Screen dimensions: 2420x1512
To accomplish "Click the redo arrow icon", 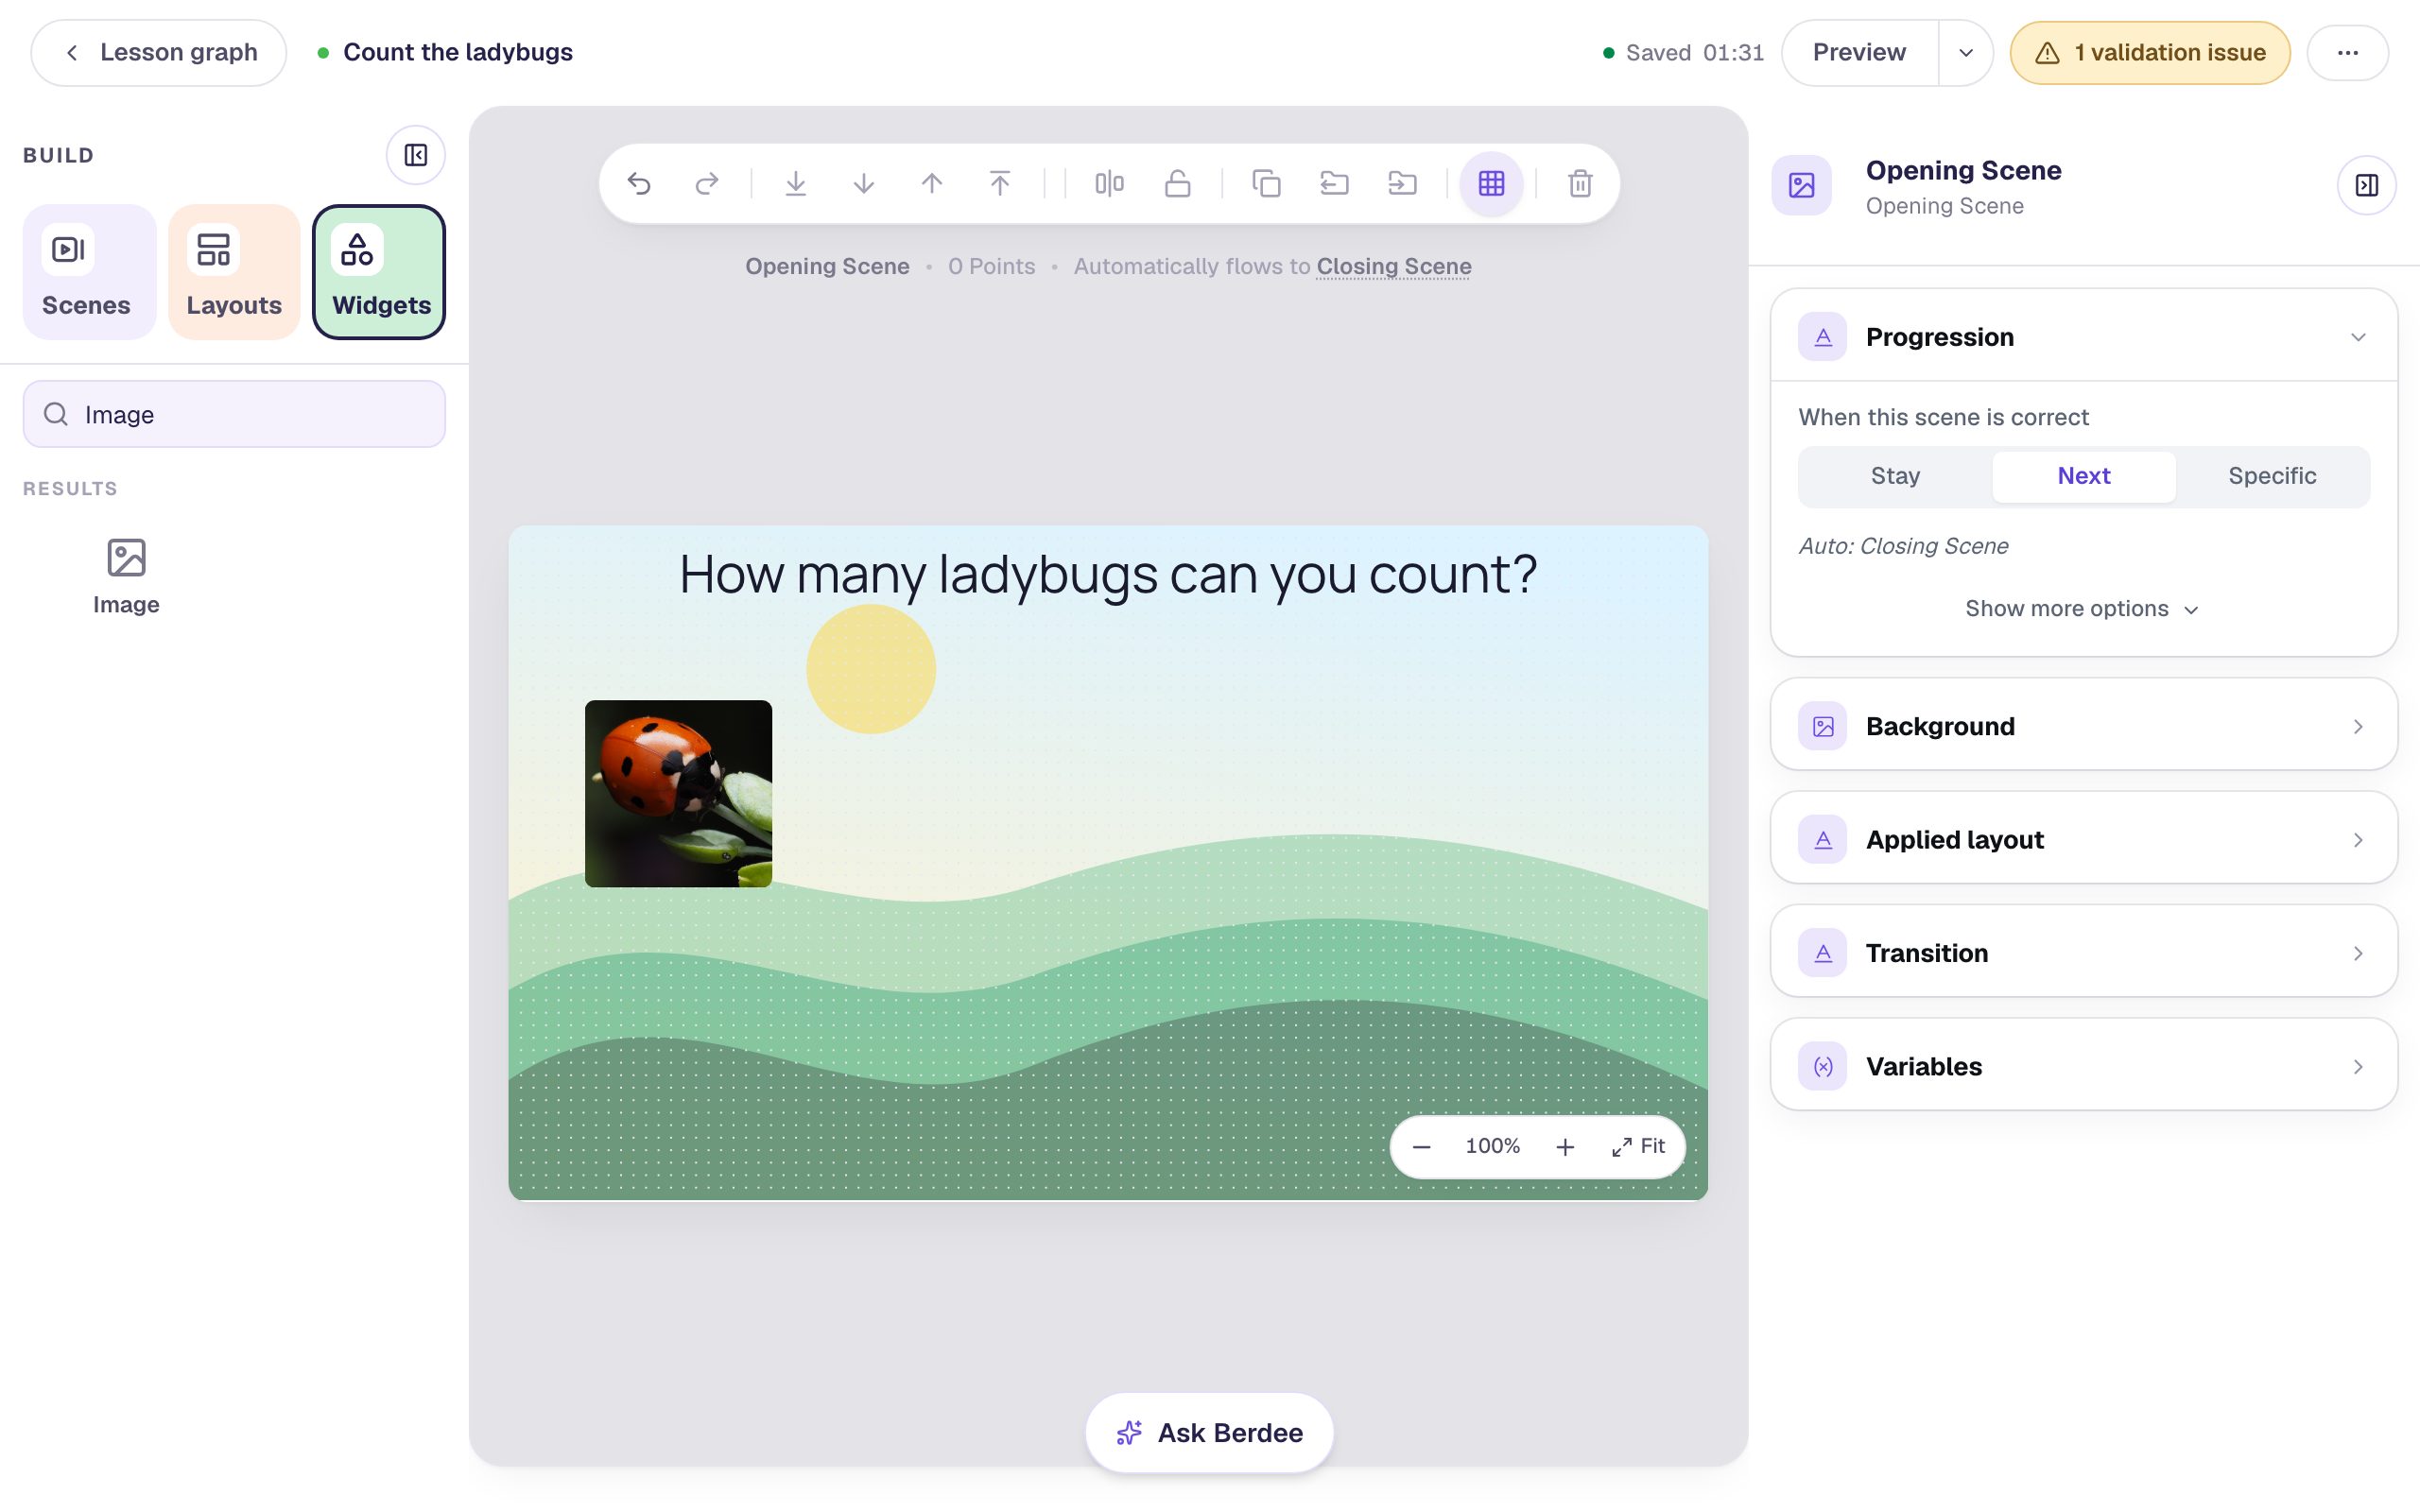I will [706, 183].
